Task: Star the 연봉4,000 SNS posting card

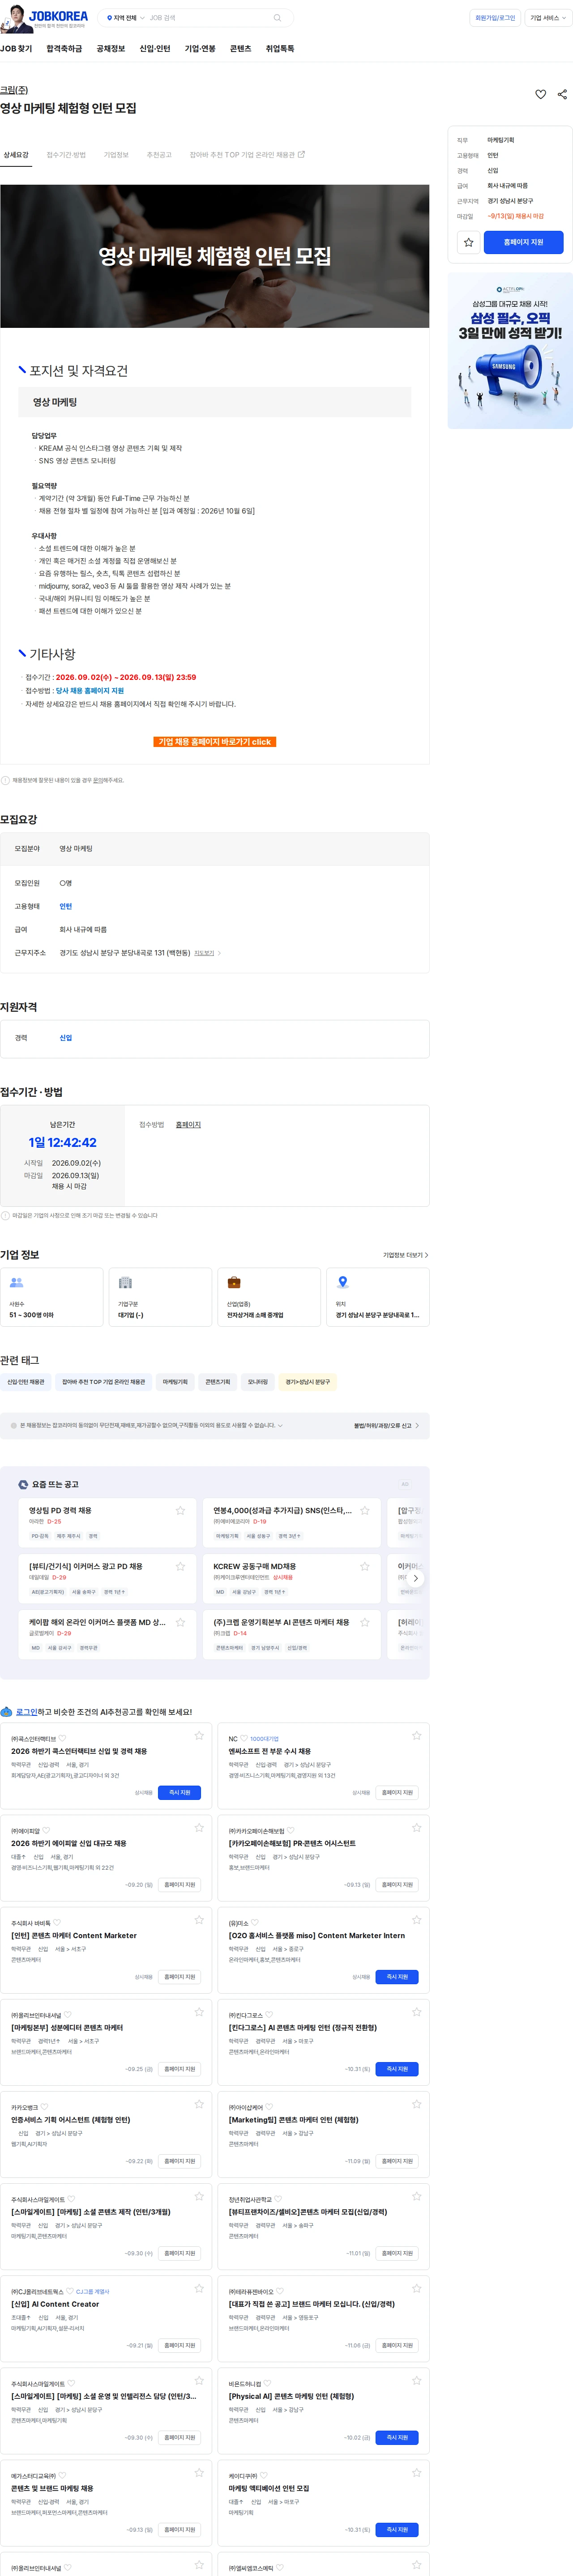Action: (365, 1510)
